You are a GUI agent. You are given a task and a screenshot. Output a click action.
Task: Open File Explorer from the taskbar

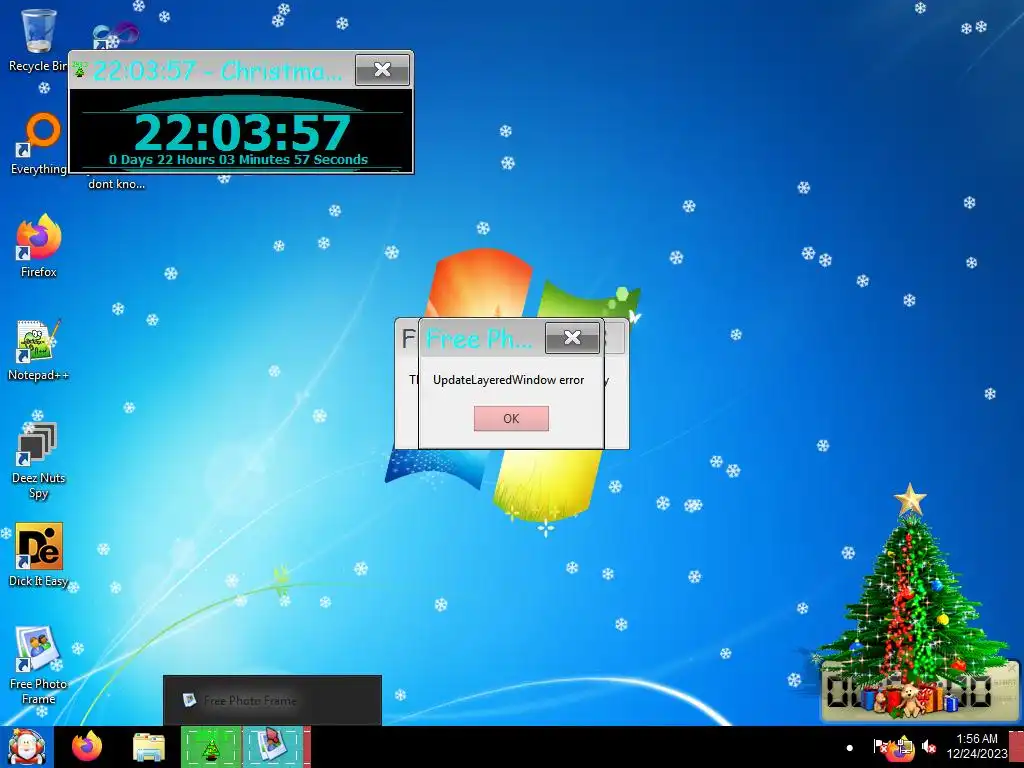tap(149, 747)
